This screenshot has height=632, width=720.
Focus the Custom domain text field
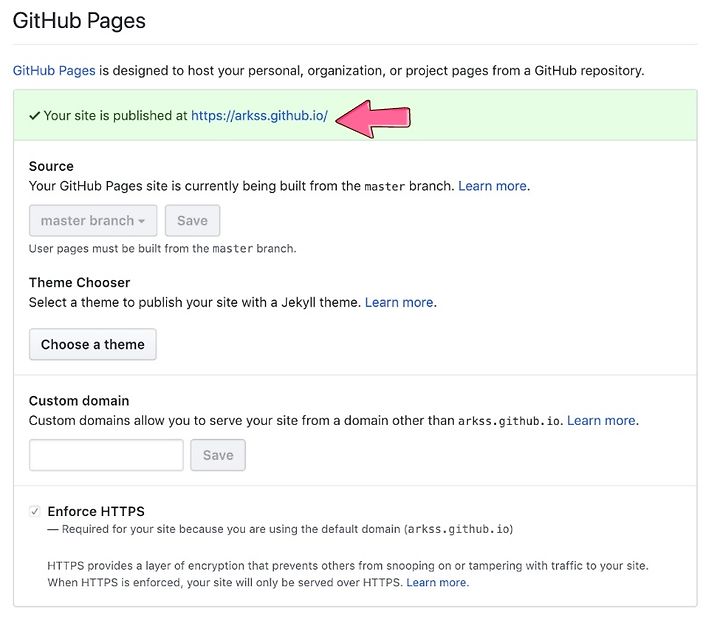point(106,455)
